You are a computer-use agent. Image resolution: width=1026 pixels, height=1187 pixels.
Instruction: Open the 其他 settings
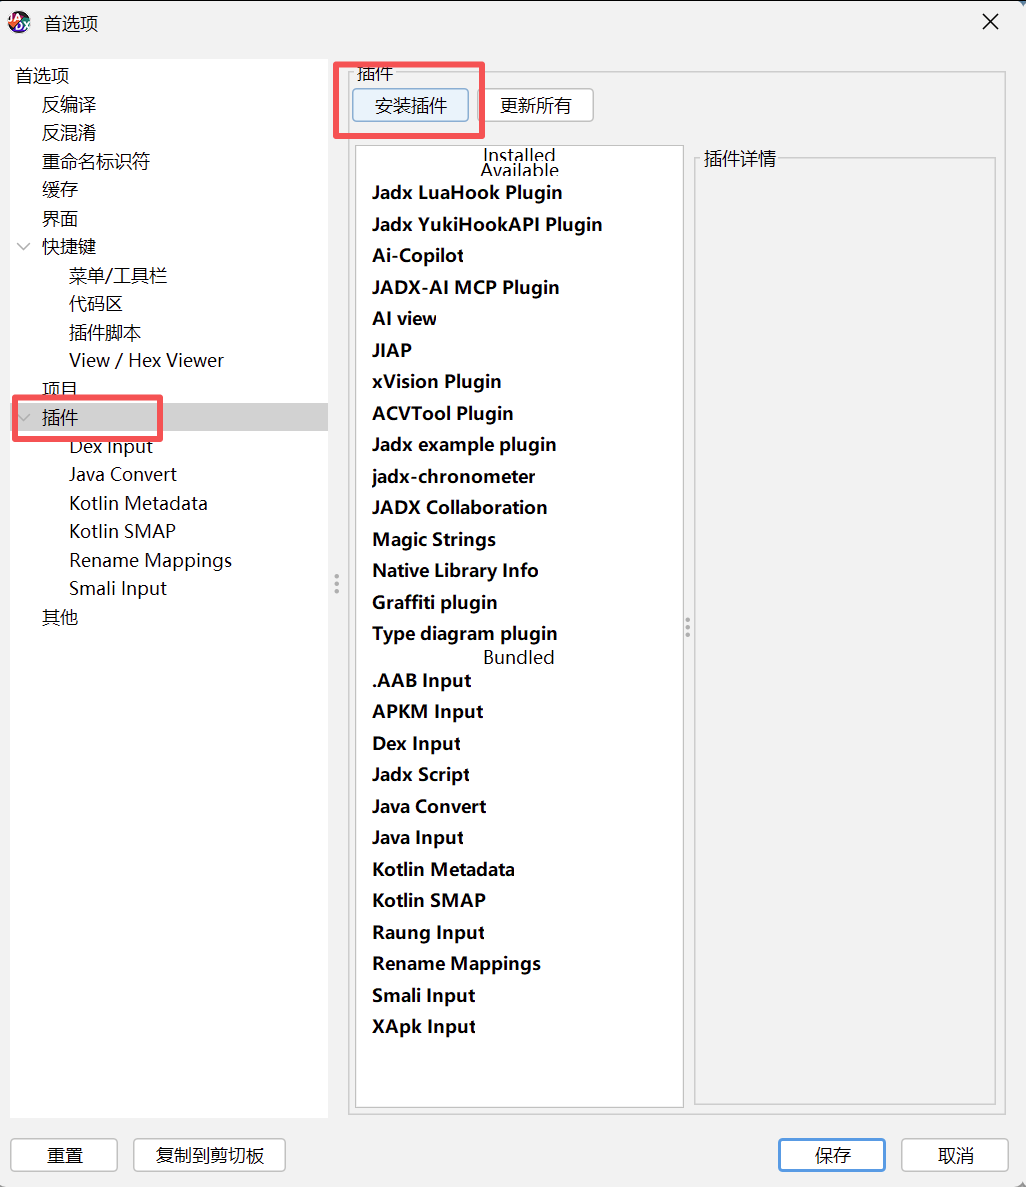point(60,617)
